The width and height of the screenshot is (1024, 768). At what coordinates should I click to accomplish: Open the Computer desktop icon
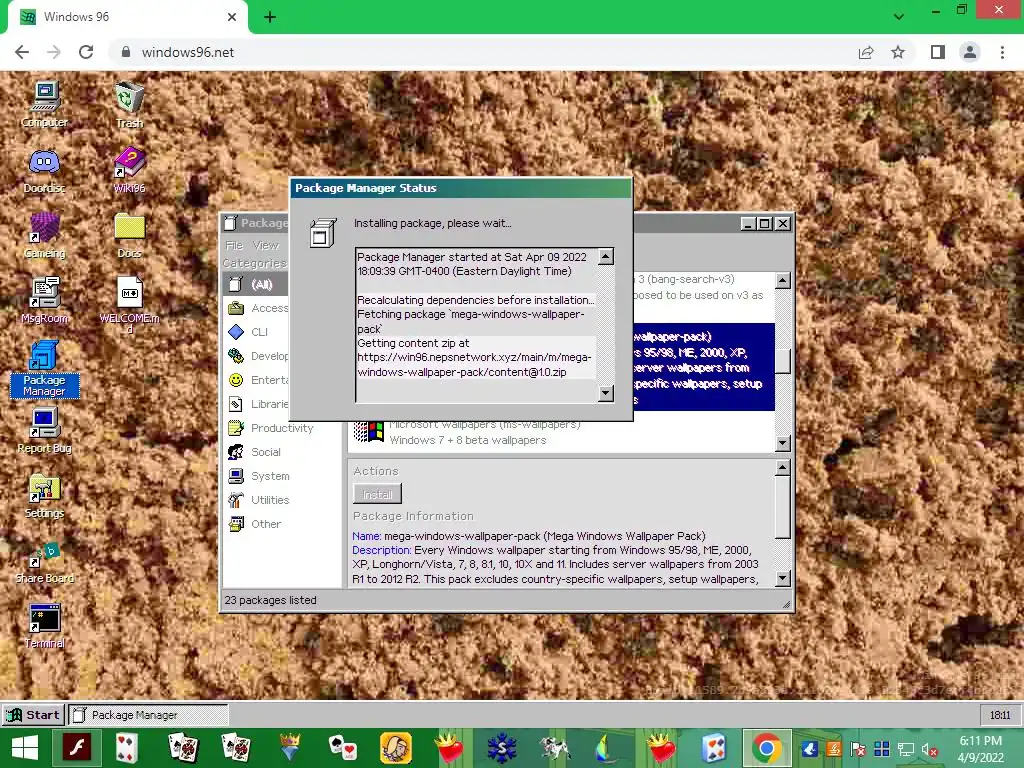(x=44, y=104)
